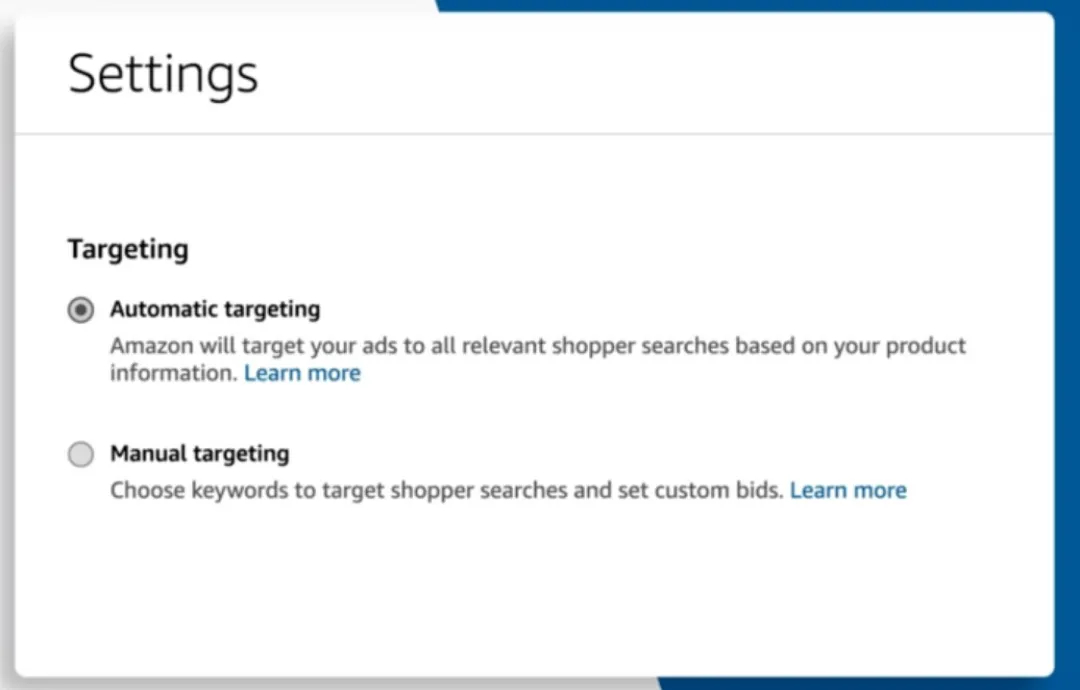Screen dimensions: 1080x690
Task: Click the Settings heading
Action: pos(162,73)
